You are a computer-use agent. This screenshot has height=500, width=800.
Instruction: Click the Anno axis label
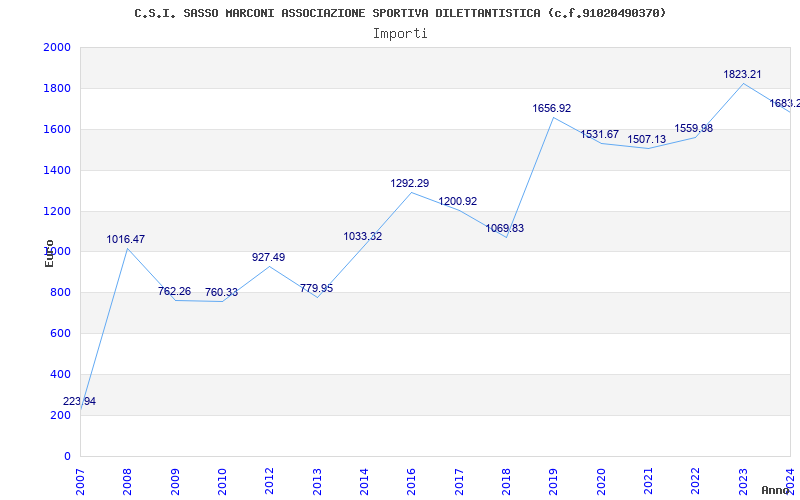click(777, 490)
